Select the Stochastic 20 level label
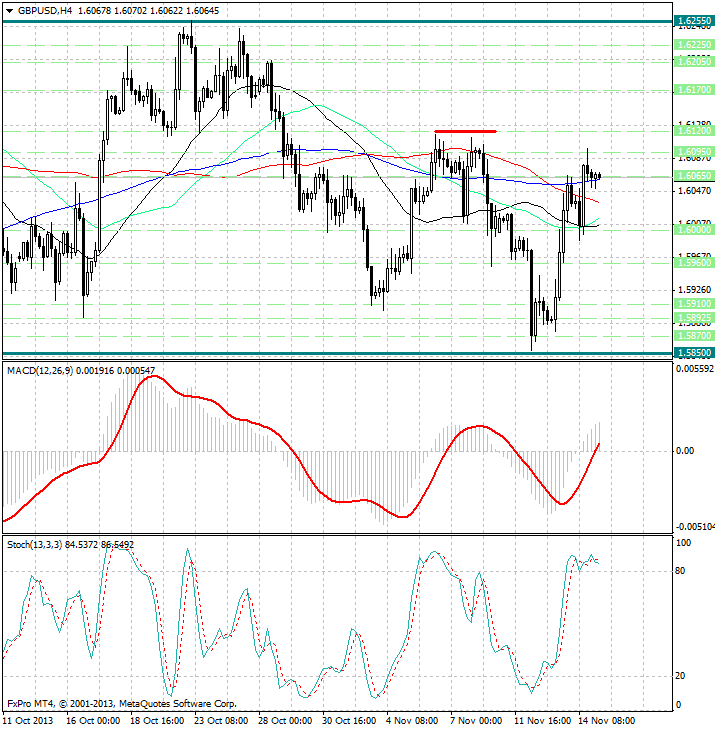The image size is (715, 729). click(680, 676)
